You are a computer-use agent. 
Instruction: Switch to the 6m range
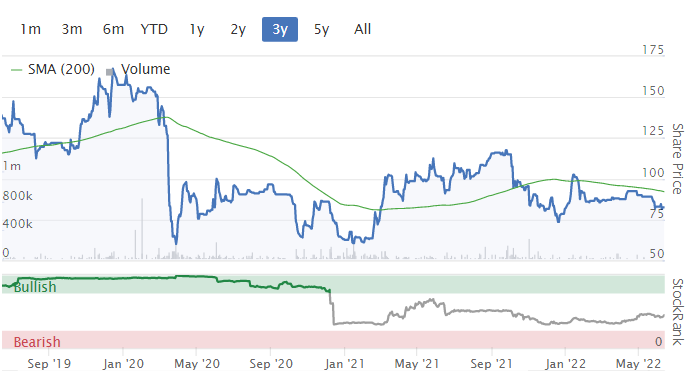tap(113, 29)
